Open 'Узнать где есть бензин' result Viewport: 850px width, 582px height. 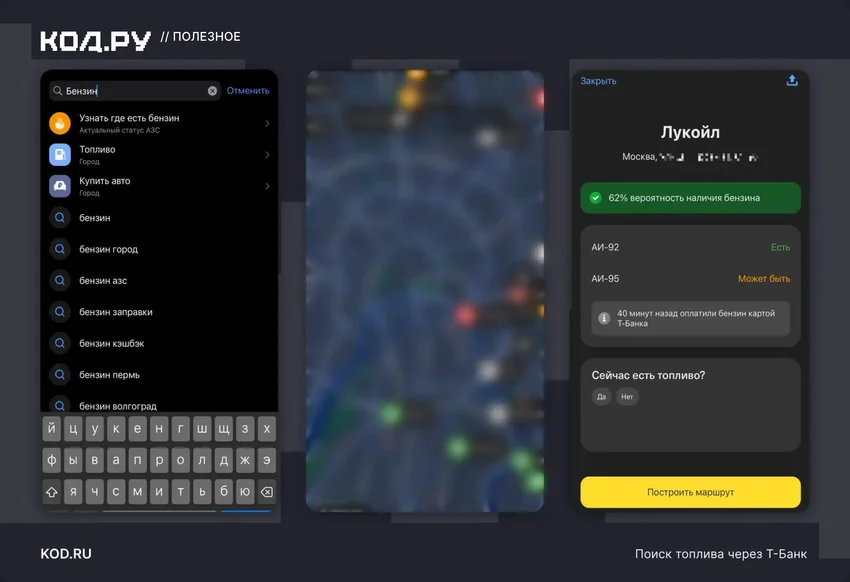tap(159, 124)
